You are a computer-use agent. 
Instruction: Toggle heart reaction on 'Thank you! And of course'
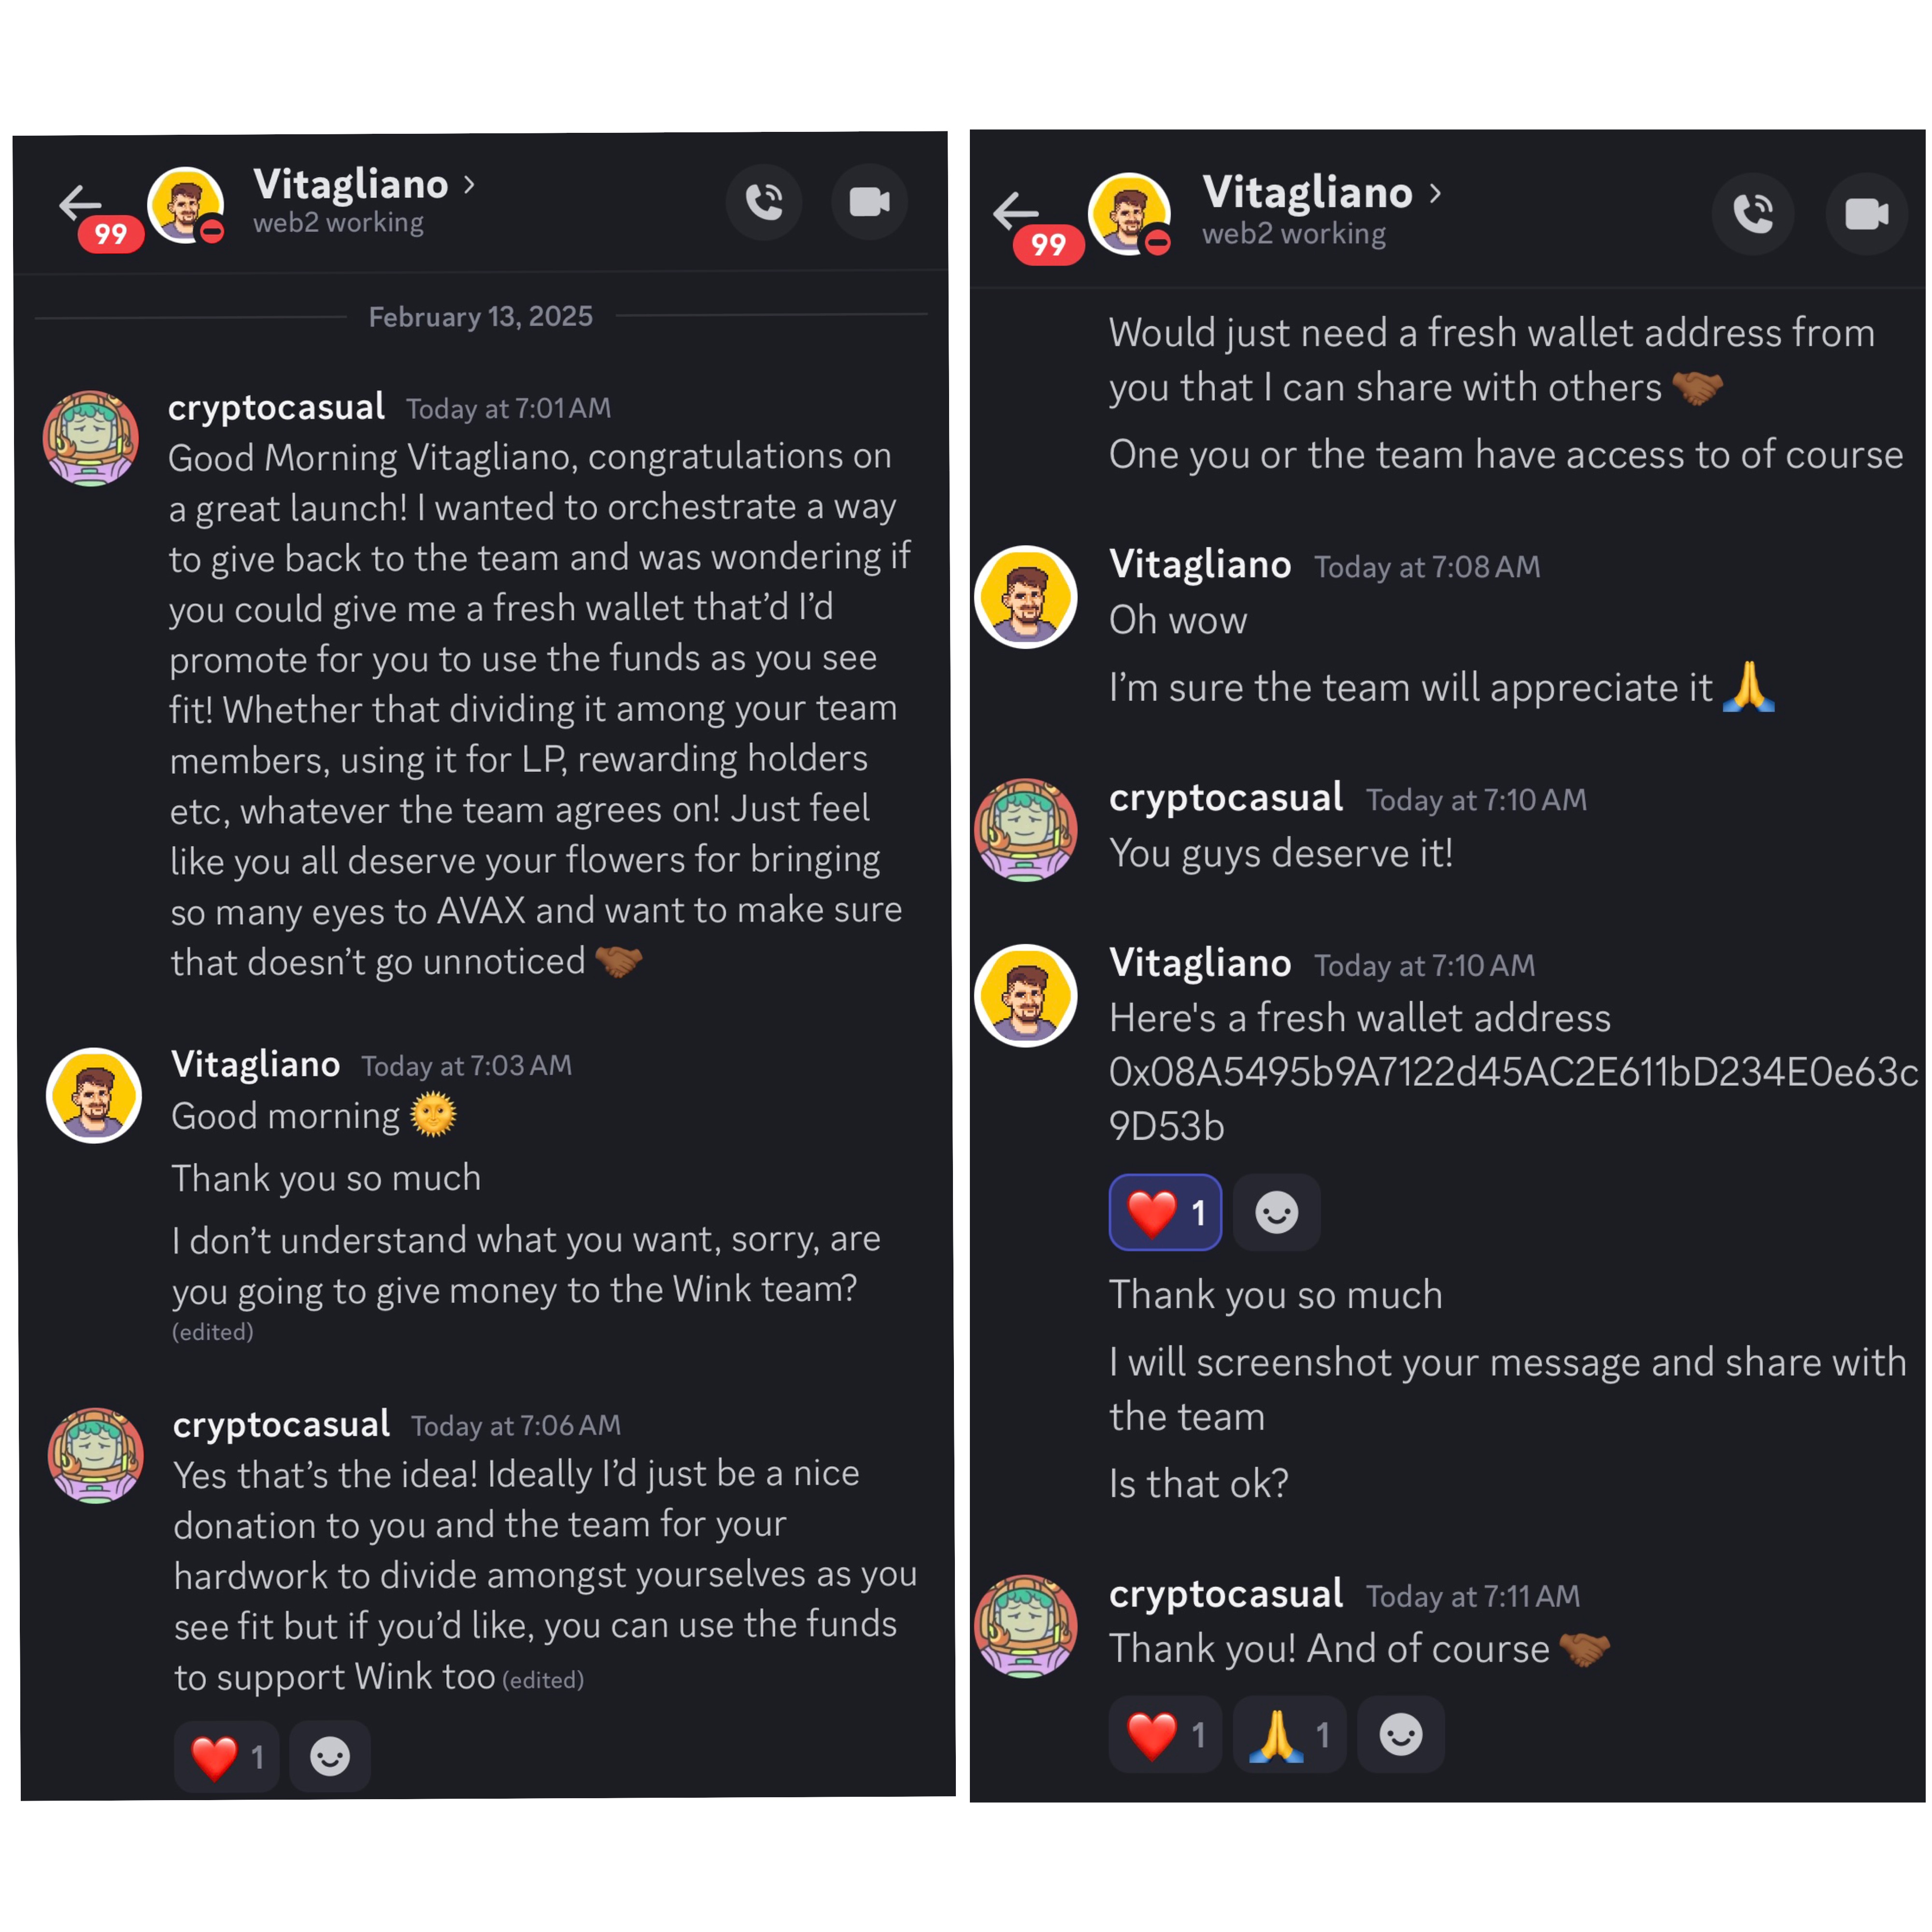(x=1165, y=1735)
